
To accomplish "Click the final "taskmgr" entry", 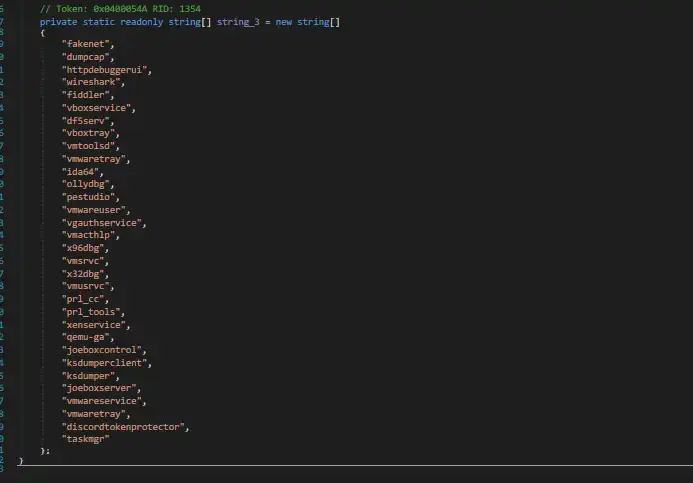I will (x=86, y=439).
